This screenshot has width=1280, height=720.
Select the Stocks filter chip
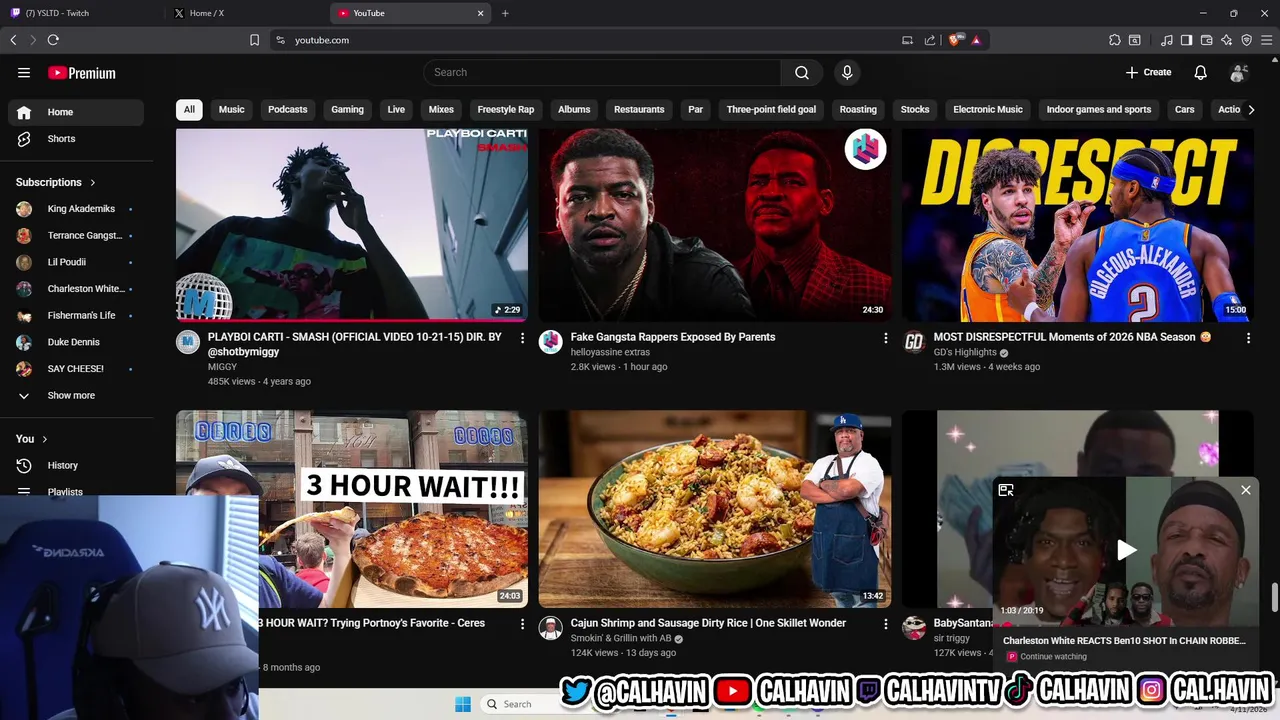(915, 109)
